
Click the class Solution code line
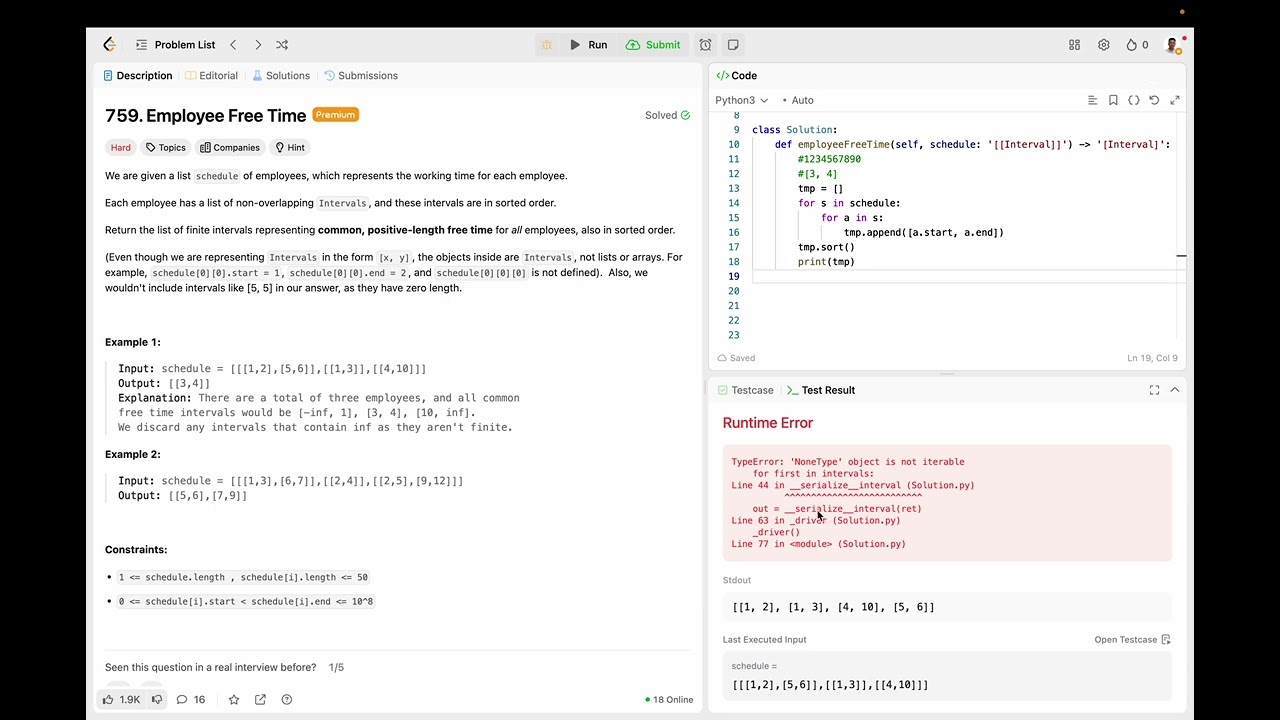794,130
